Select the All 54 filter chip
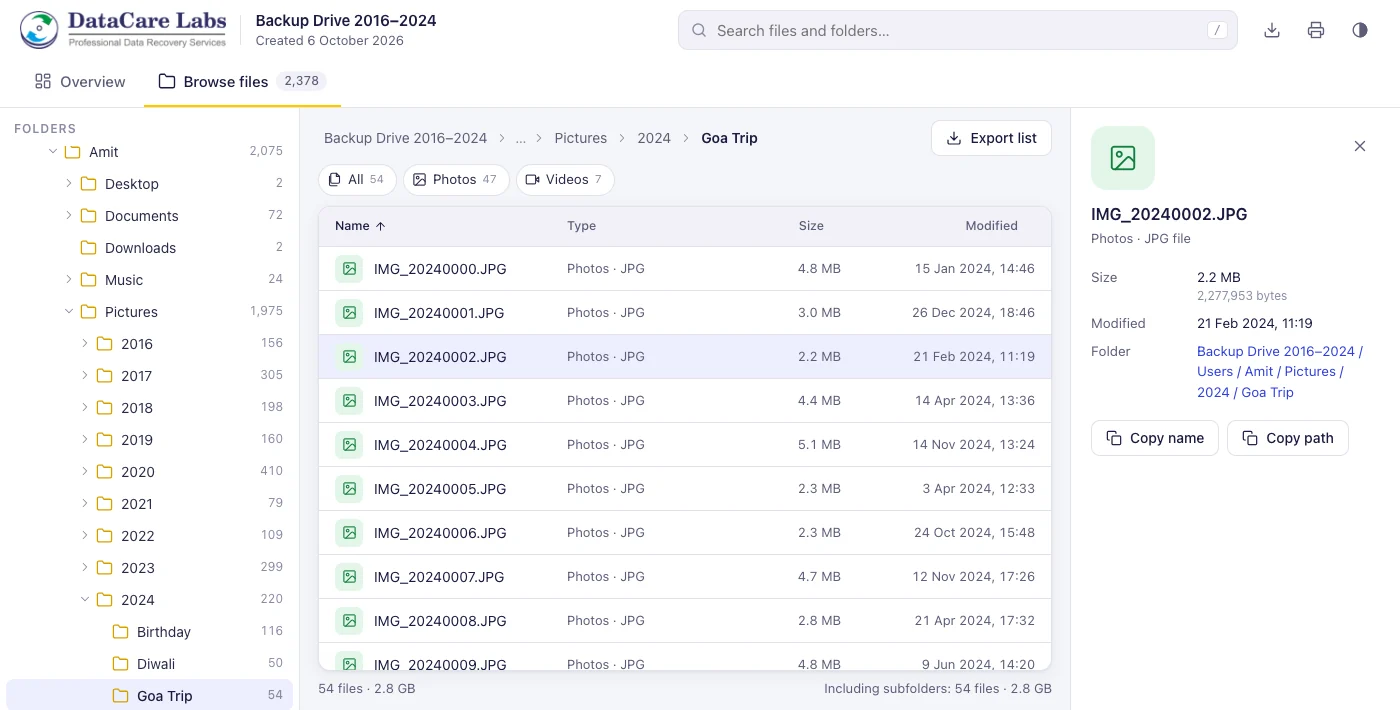The width and height of the screenshot is (1400, 710). click(x=357, y=180)
